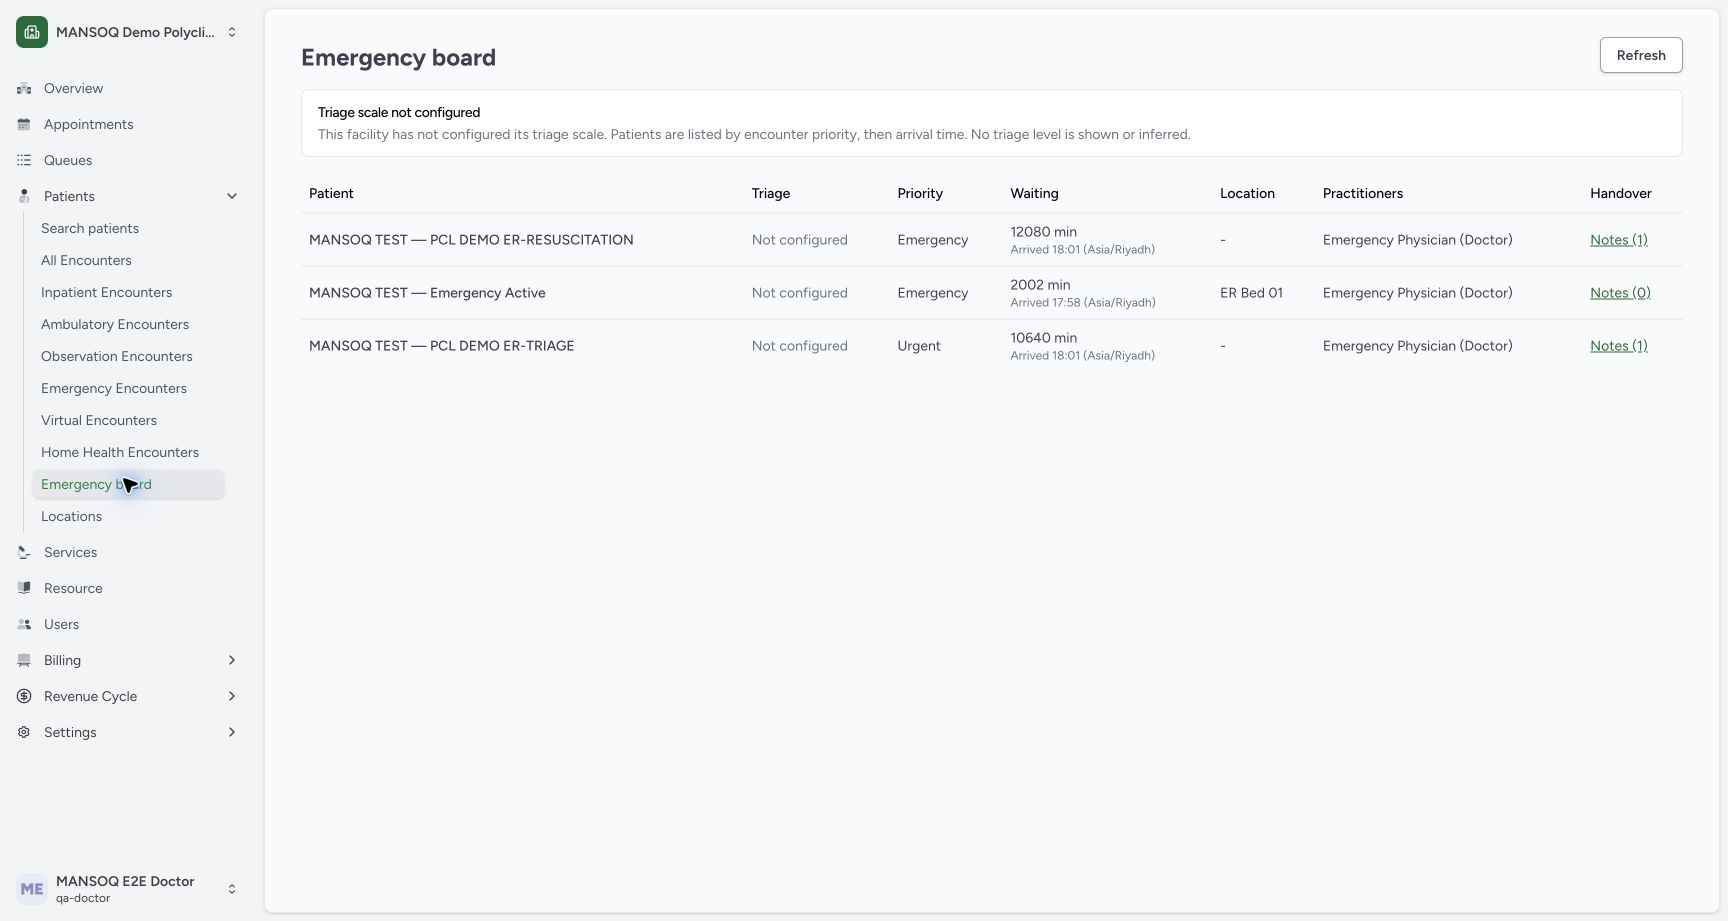Open Notes (1) for ER-TRIAGE patient
The height and width of the screenshot is (921, 1728).
[x=1618, y=346]
